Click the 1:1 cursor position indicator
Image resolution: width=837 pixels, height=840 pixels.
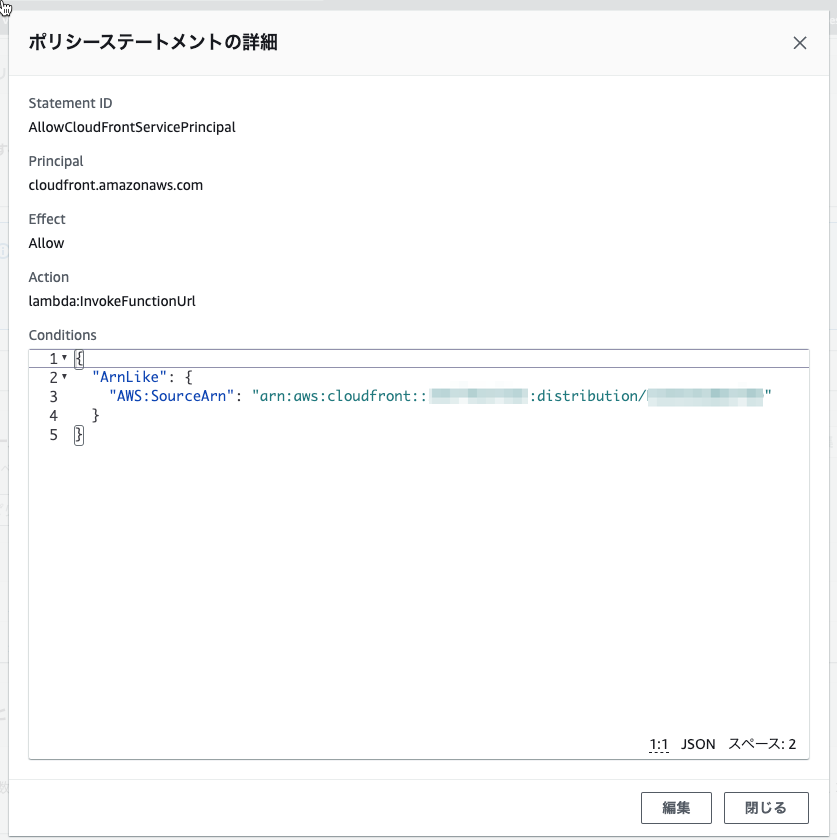(658, 744)
